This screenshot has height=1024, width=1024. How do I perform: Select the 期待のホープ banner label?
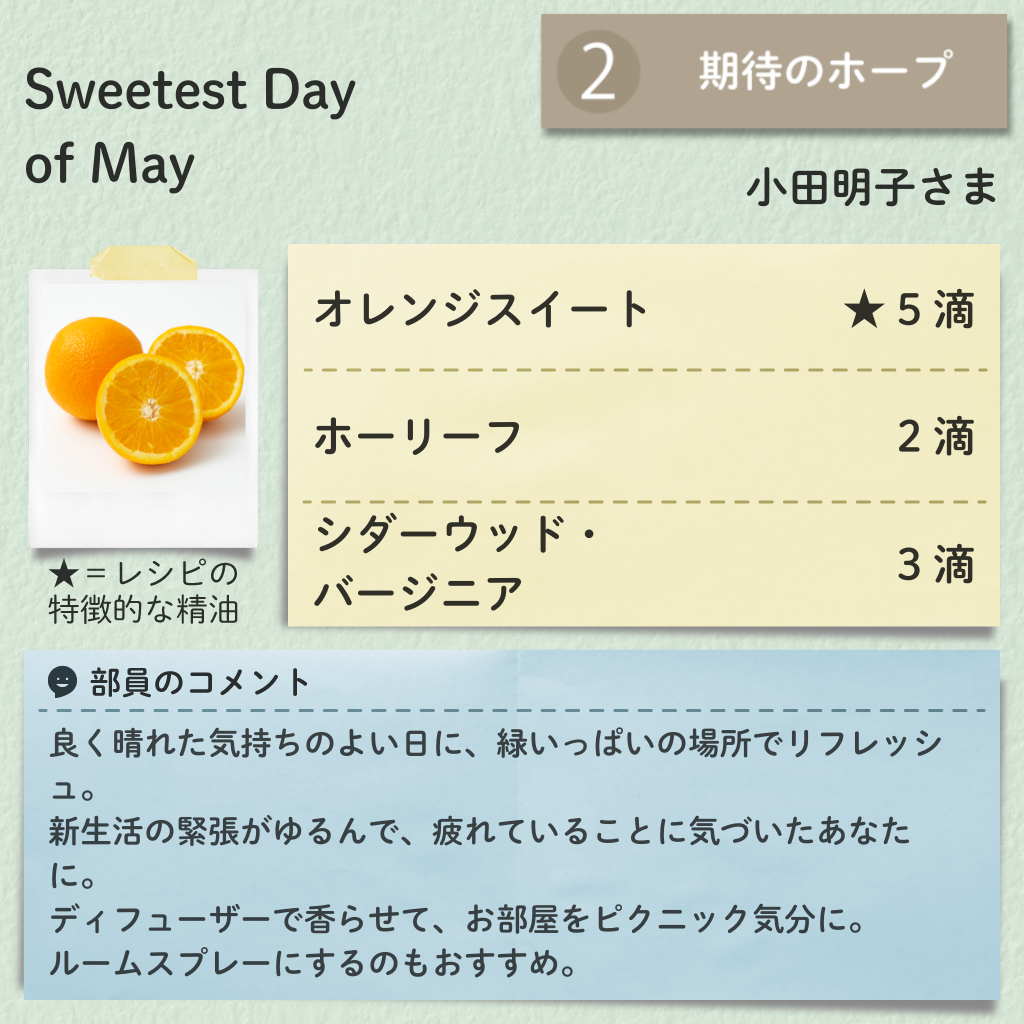click(825, 71)
